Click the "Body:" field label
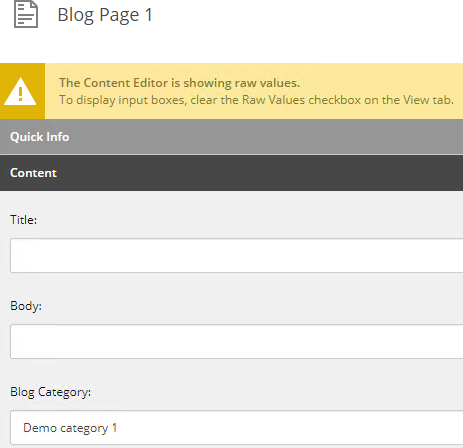 point(26,306)
